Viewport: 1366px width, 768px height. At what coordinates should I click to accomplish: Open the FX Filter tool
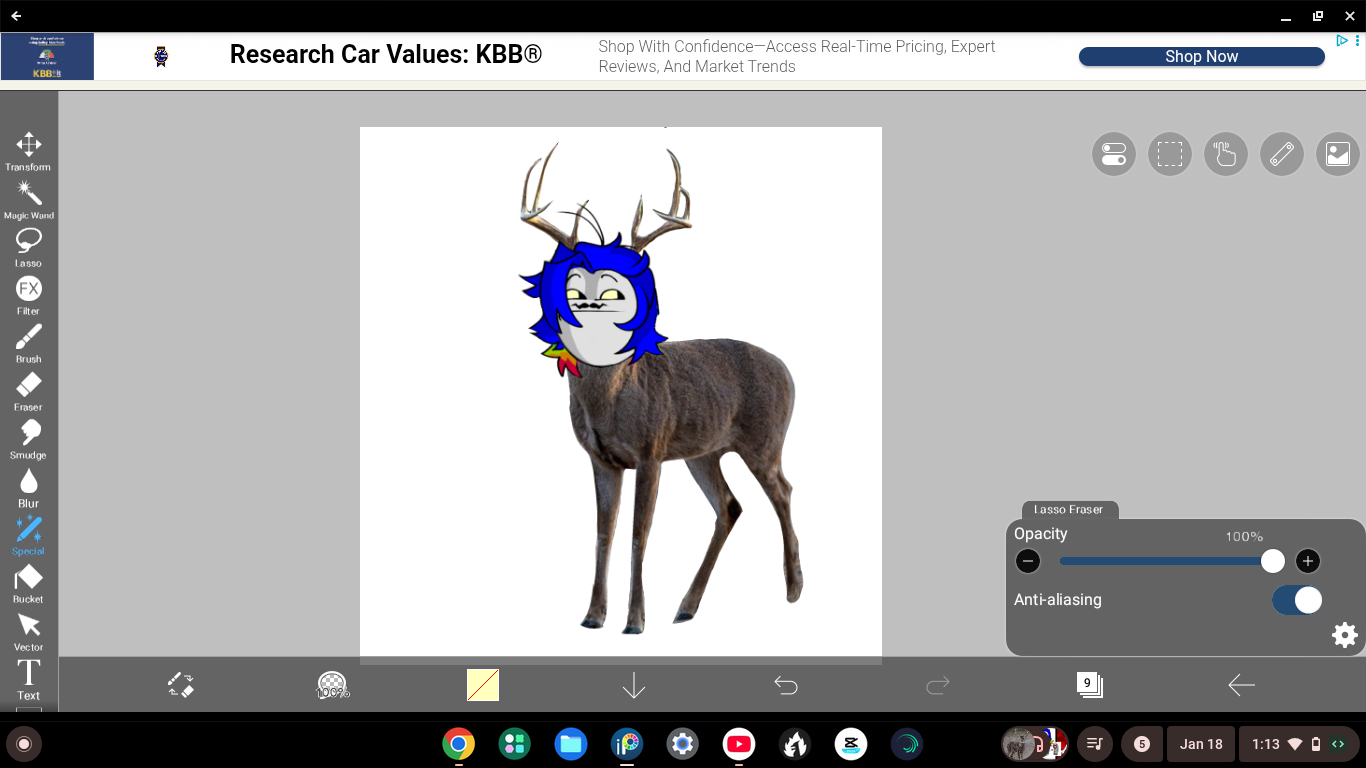[x=28, y=294]
